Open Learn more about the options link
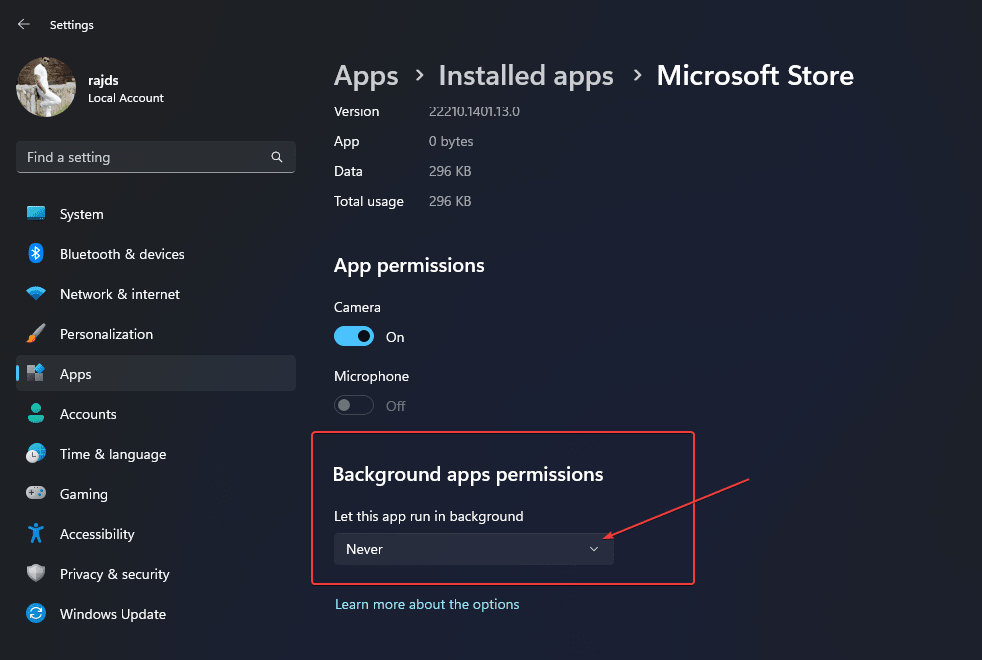Image resolution: width=982 pixels, height=660 pixels. tap(427, 604)
